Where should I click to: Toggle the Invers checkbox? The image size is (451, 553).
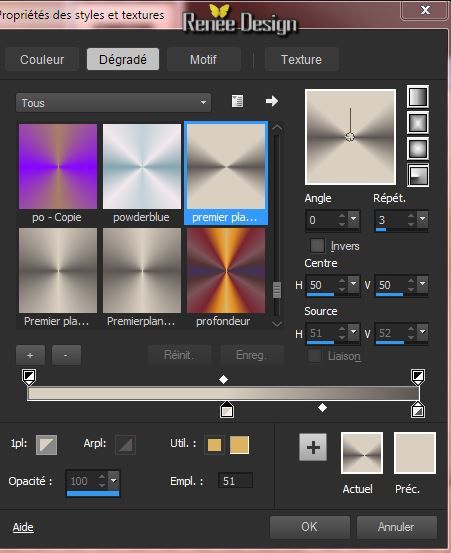[x=317, y=245]
